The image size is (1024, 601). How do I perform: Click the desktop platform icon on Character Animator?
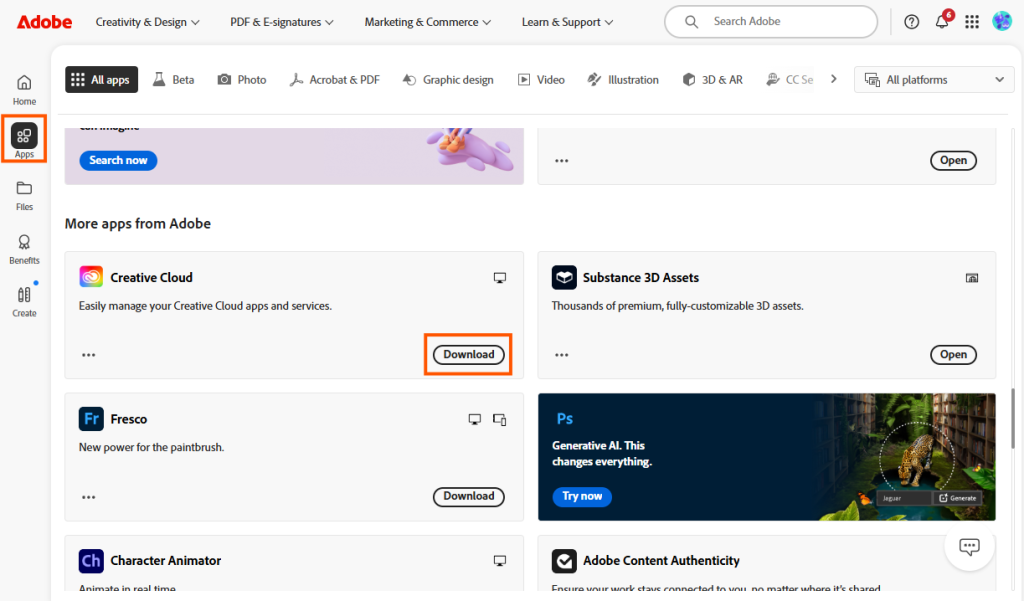[x=500, y=560]
